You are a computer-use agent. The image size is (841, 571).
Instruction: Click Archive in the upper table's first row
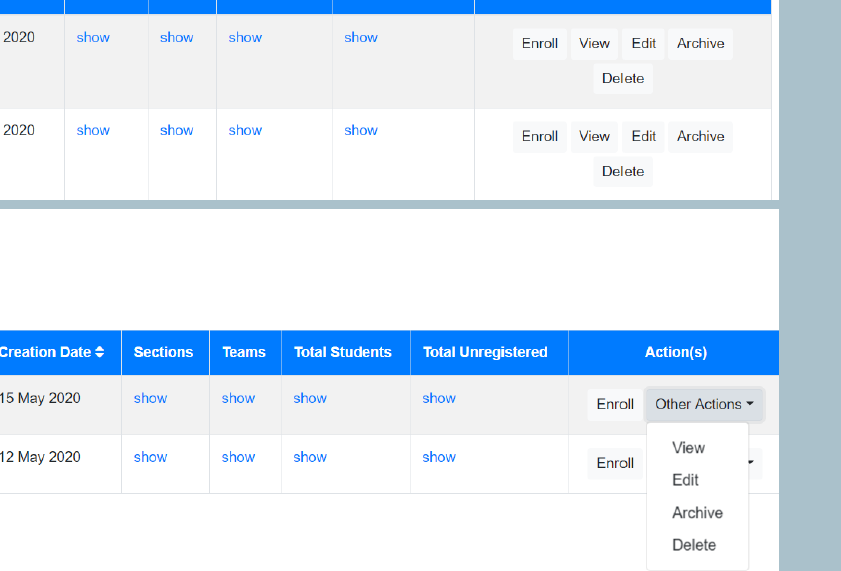point(700,44)
